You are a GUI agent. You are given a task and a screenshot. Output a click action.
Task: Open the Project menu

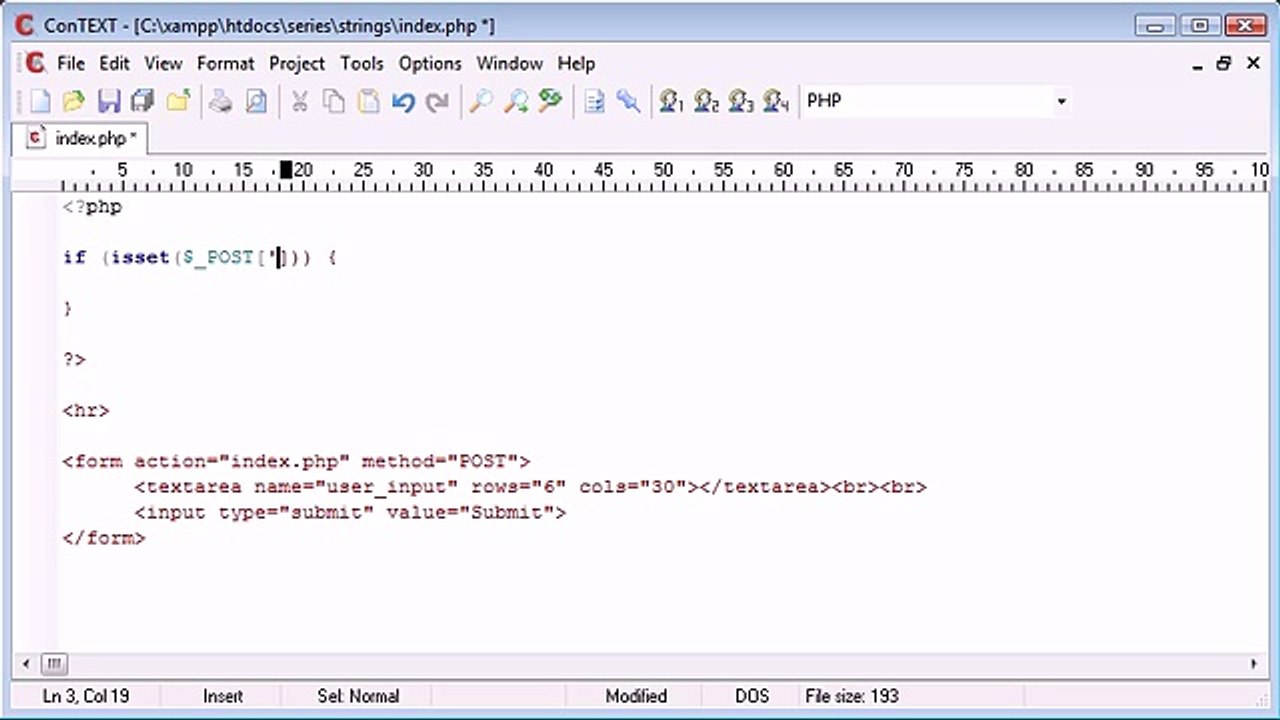(297, 63)
